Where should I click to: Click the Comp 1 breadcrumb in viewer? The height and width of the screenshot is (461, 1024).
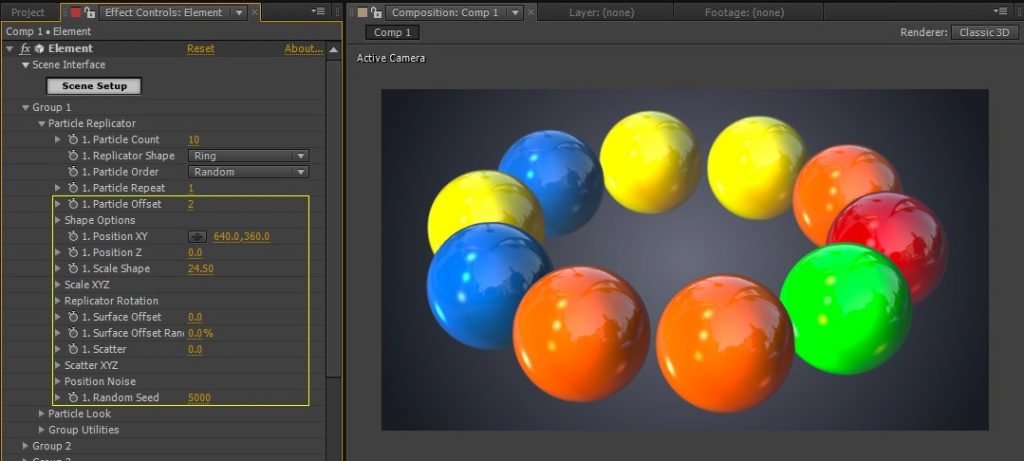(392, 32)
